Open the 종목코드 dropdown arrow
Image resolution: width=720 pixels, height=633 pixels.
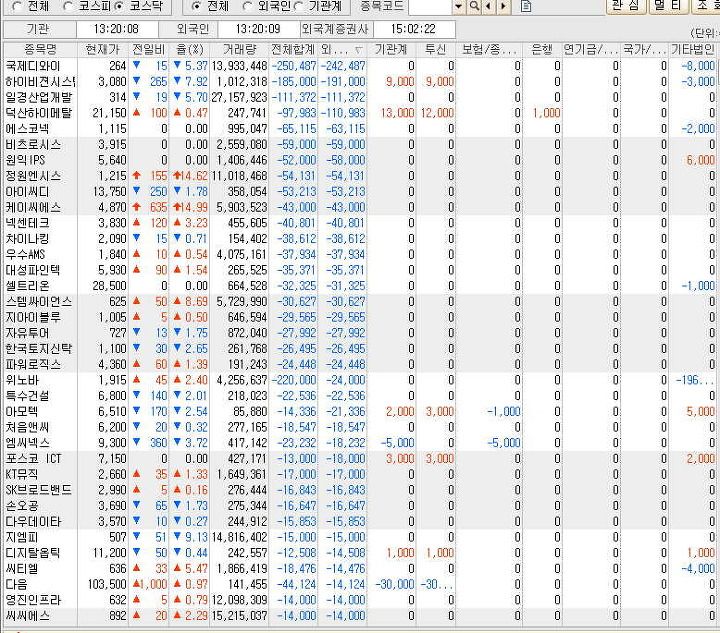coord(459,6)
